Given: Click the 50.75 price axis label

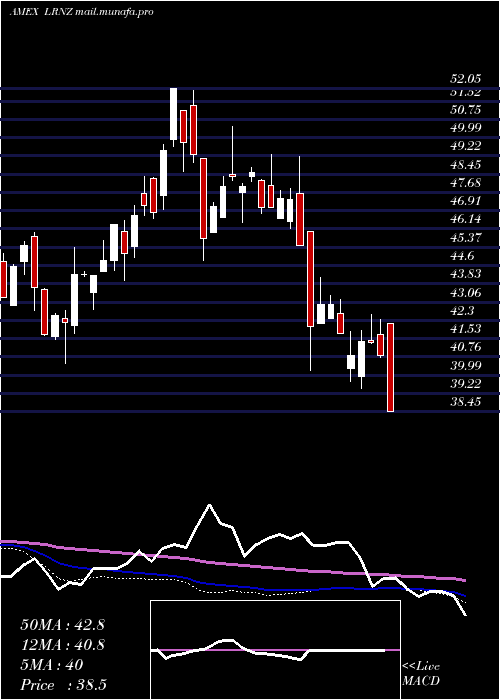Looking at the screenshot, I should 466,109.
